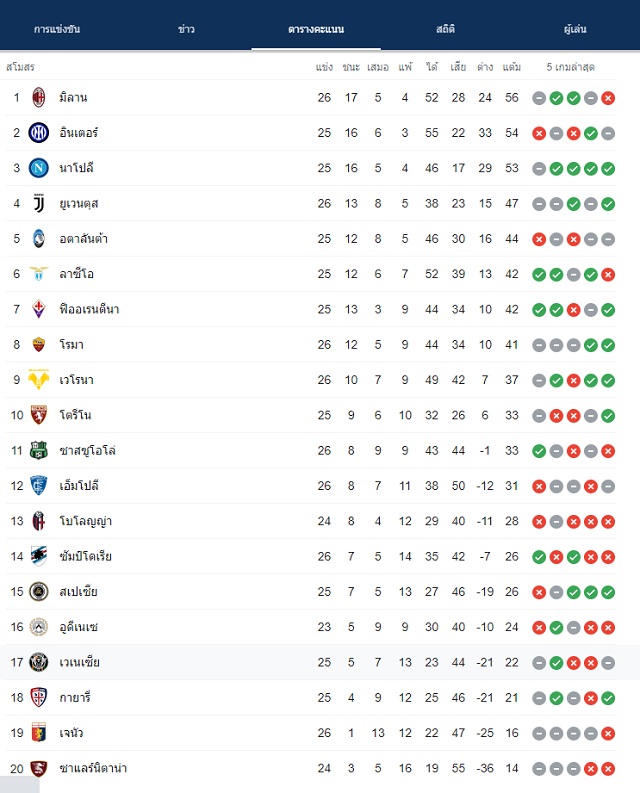
Task: Select the highlighted เวเนเซีย row
Action: [309, 662]
